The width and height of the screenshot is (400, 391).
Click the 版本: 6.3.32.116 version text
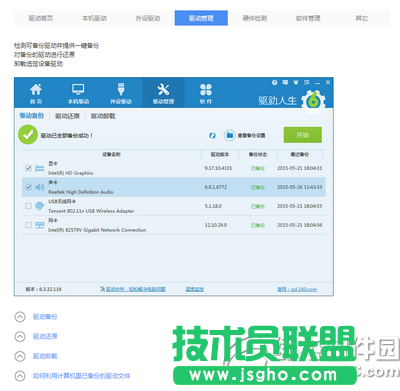pos(43,289)
